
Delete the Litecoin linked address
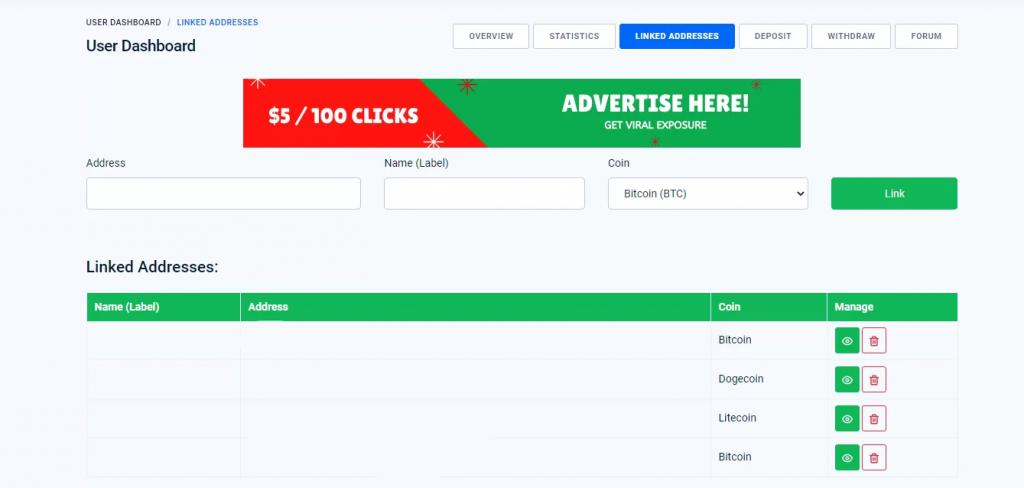click(874, 419)
